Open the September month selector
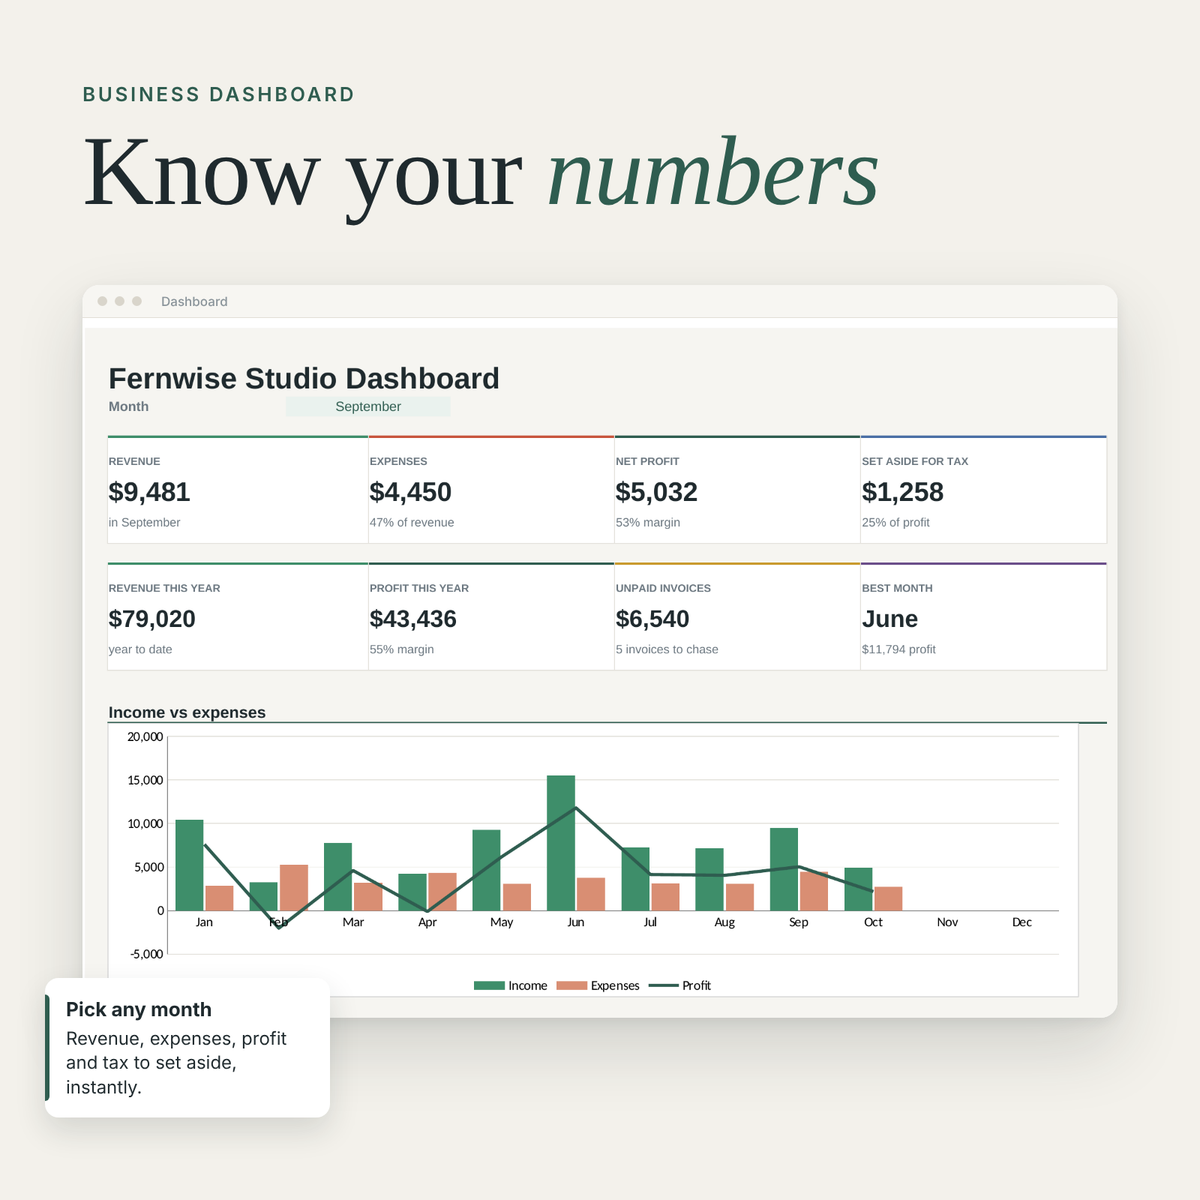 tap(368, 406)
